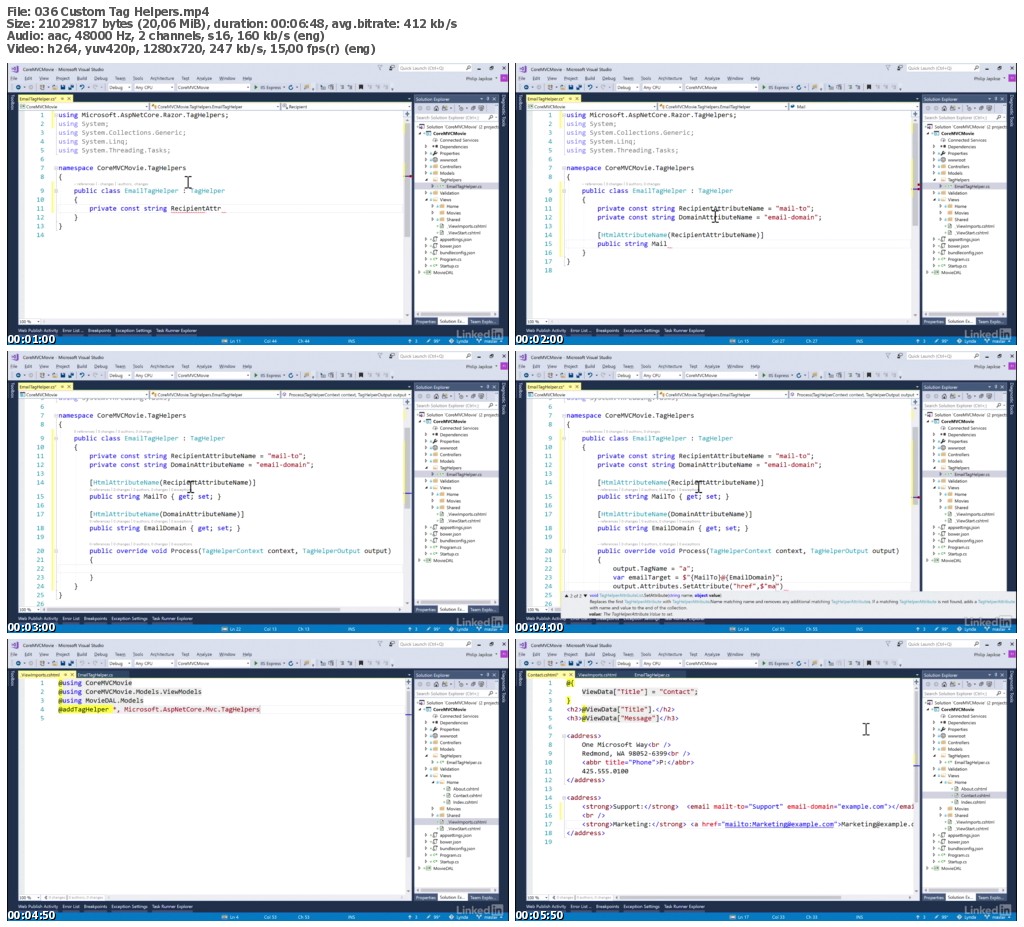Expand the Controllers folder in 00:02:00 Solution Explorer
The width and height of the screenshot is (1024, 927).
pyautogui.click(x=934, y=167)
